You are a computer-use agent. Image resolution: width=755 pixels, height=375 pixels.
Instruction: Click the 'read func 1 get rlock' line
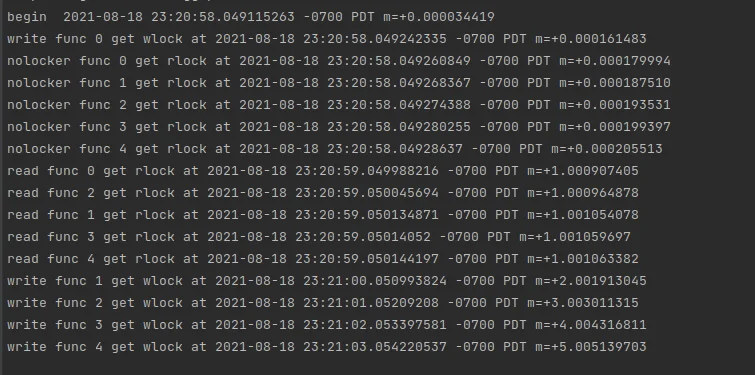(x=323, y=215)
